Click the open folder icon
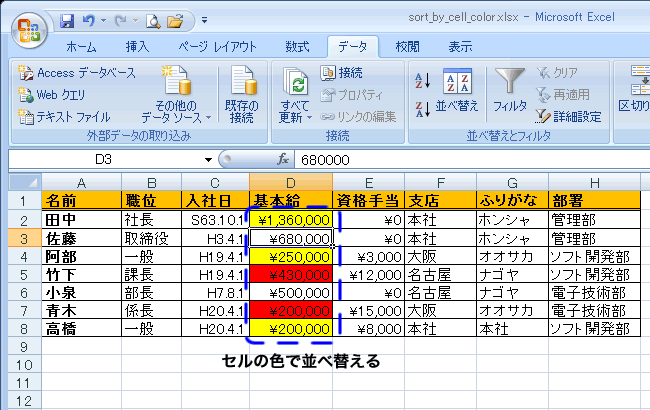The width and height of the screenshot is (650, 410). tap(175, 20)
